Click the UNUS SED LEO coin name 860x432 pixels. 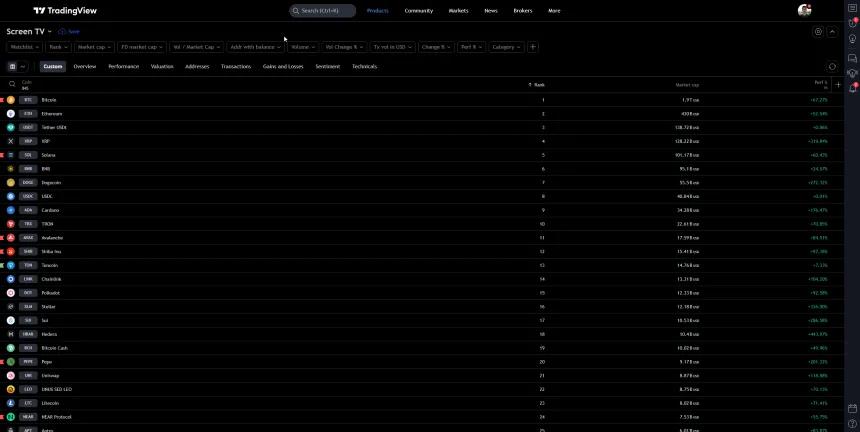(x=56, y=389)
